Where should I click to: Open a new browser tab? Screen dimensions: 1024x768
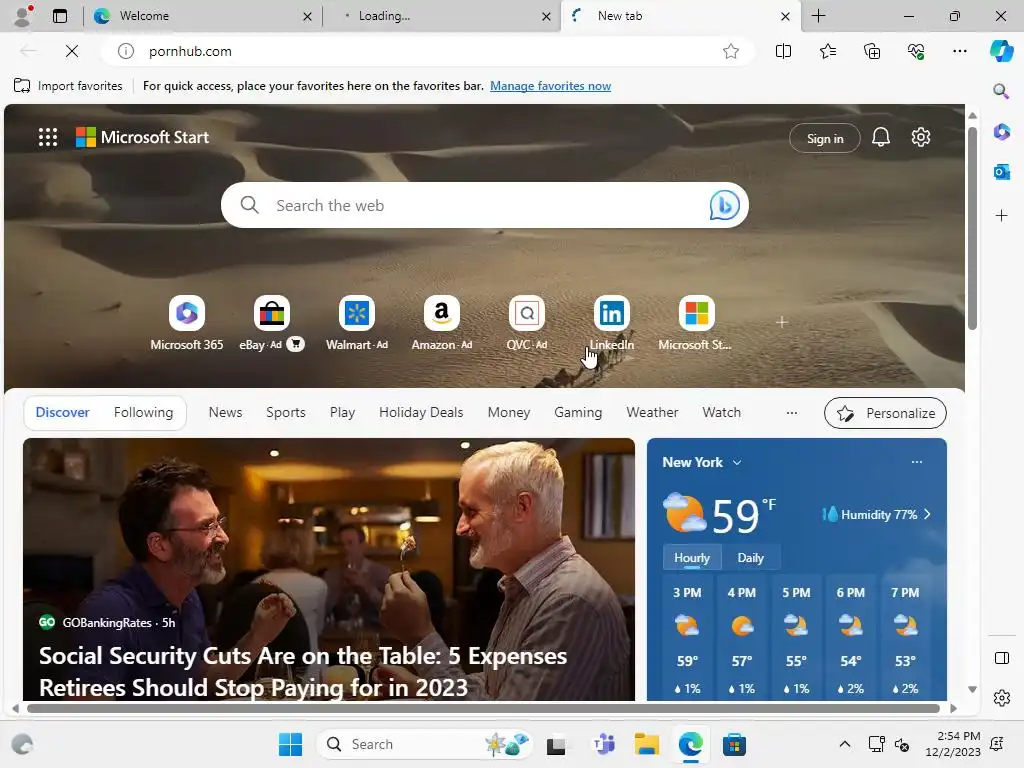pyautogui.click(x=818, y=16)
